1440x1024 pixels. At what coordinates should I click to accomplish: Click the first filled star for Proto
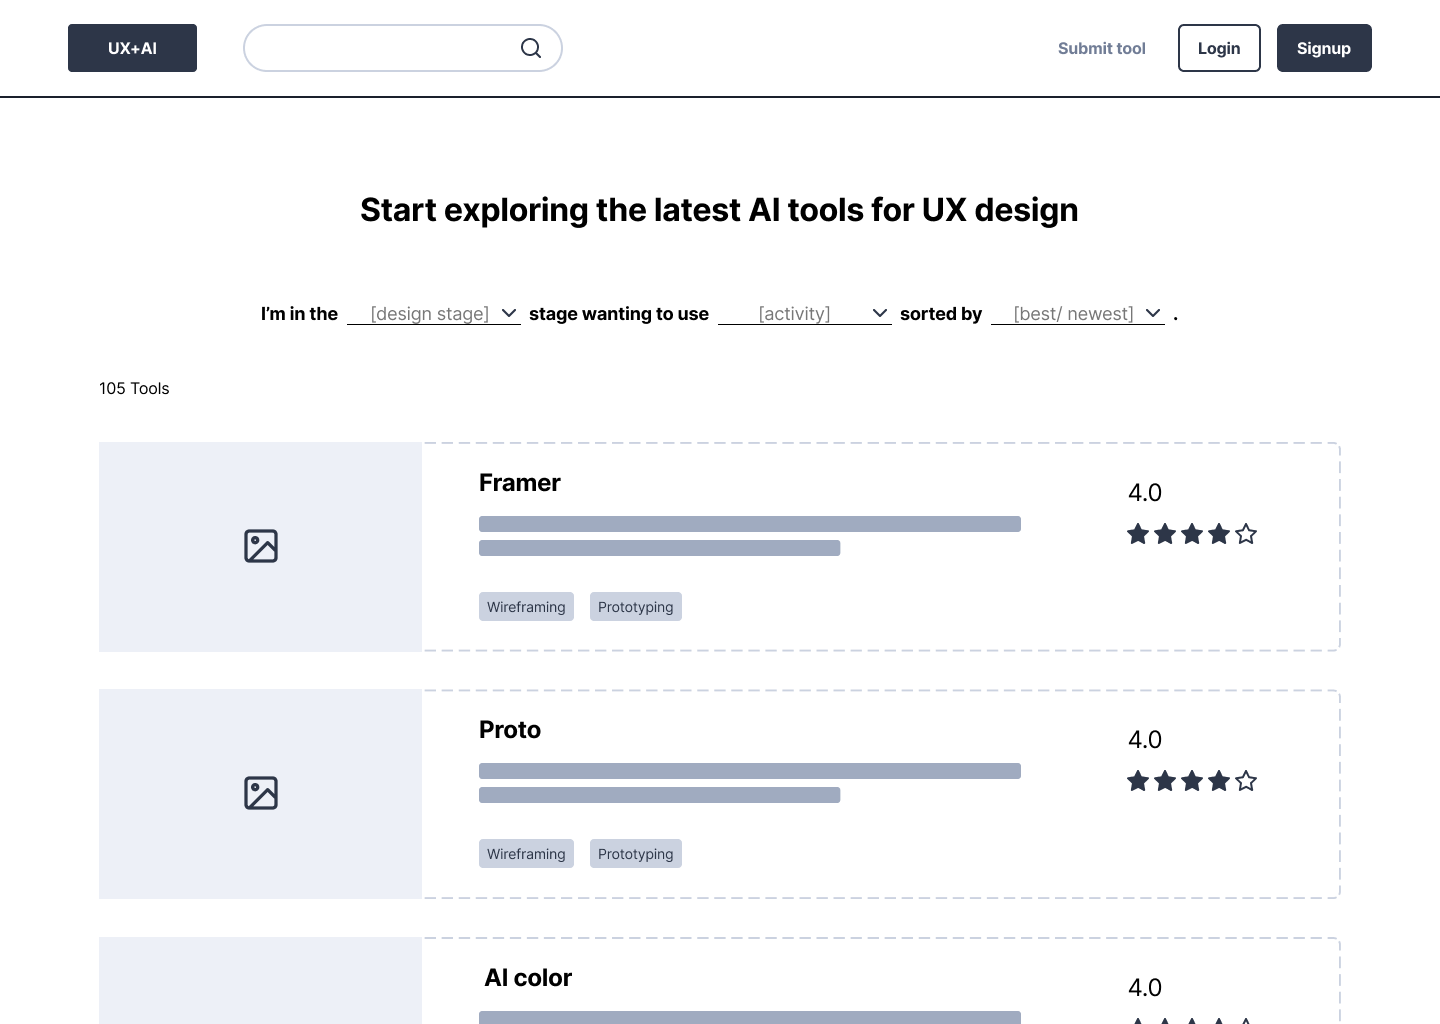(1138, 781)
